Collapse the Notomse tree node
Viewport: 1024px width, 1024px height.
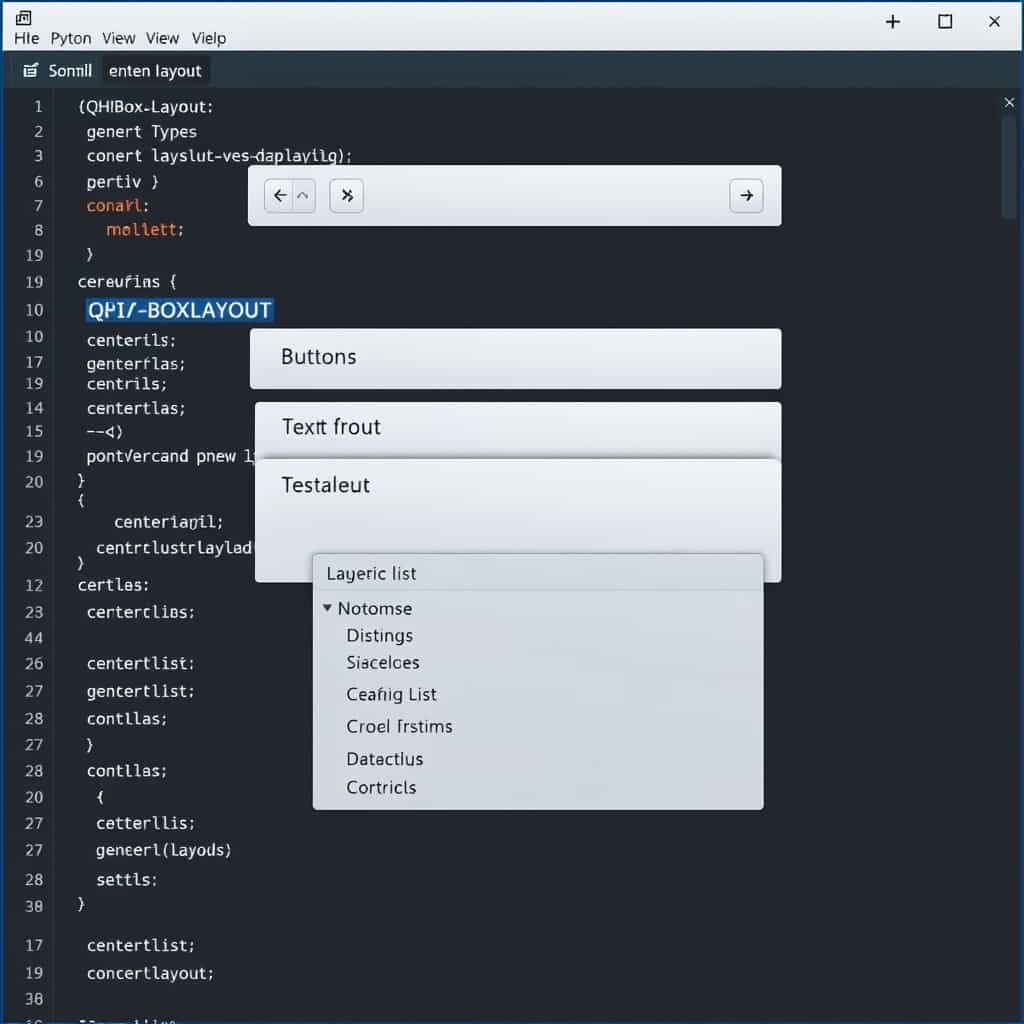pos(327,608)
